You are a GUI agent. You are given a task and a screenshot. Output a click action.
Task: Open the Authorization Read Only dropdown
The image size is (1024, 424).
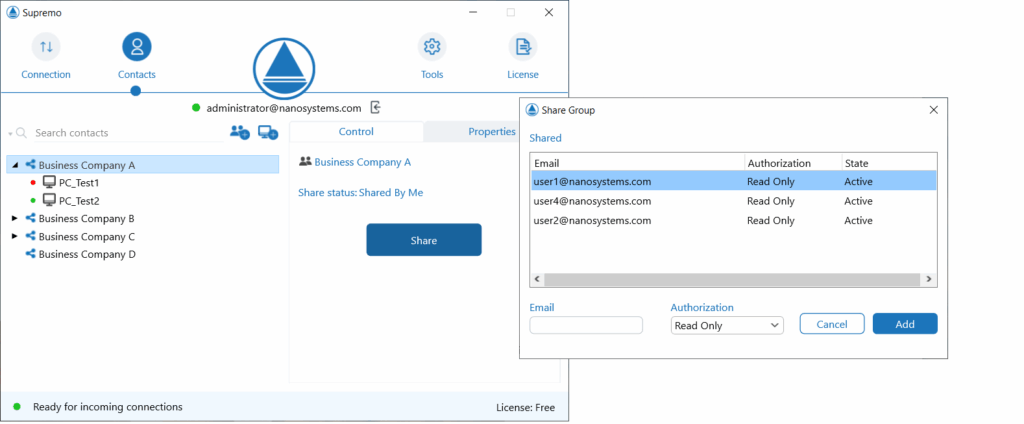727,325
